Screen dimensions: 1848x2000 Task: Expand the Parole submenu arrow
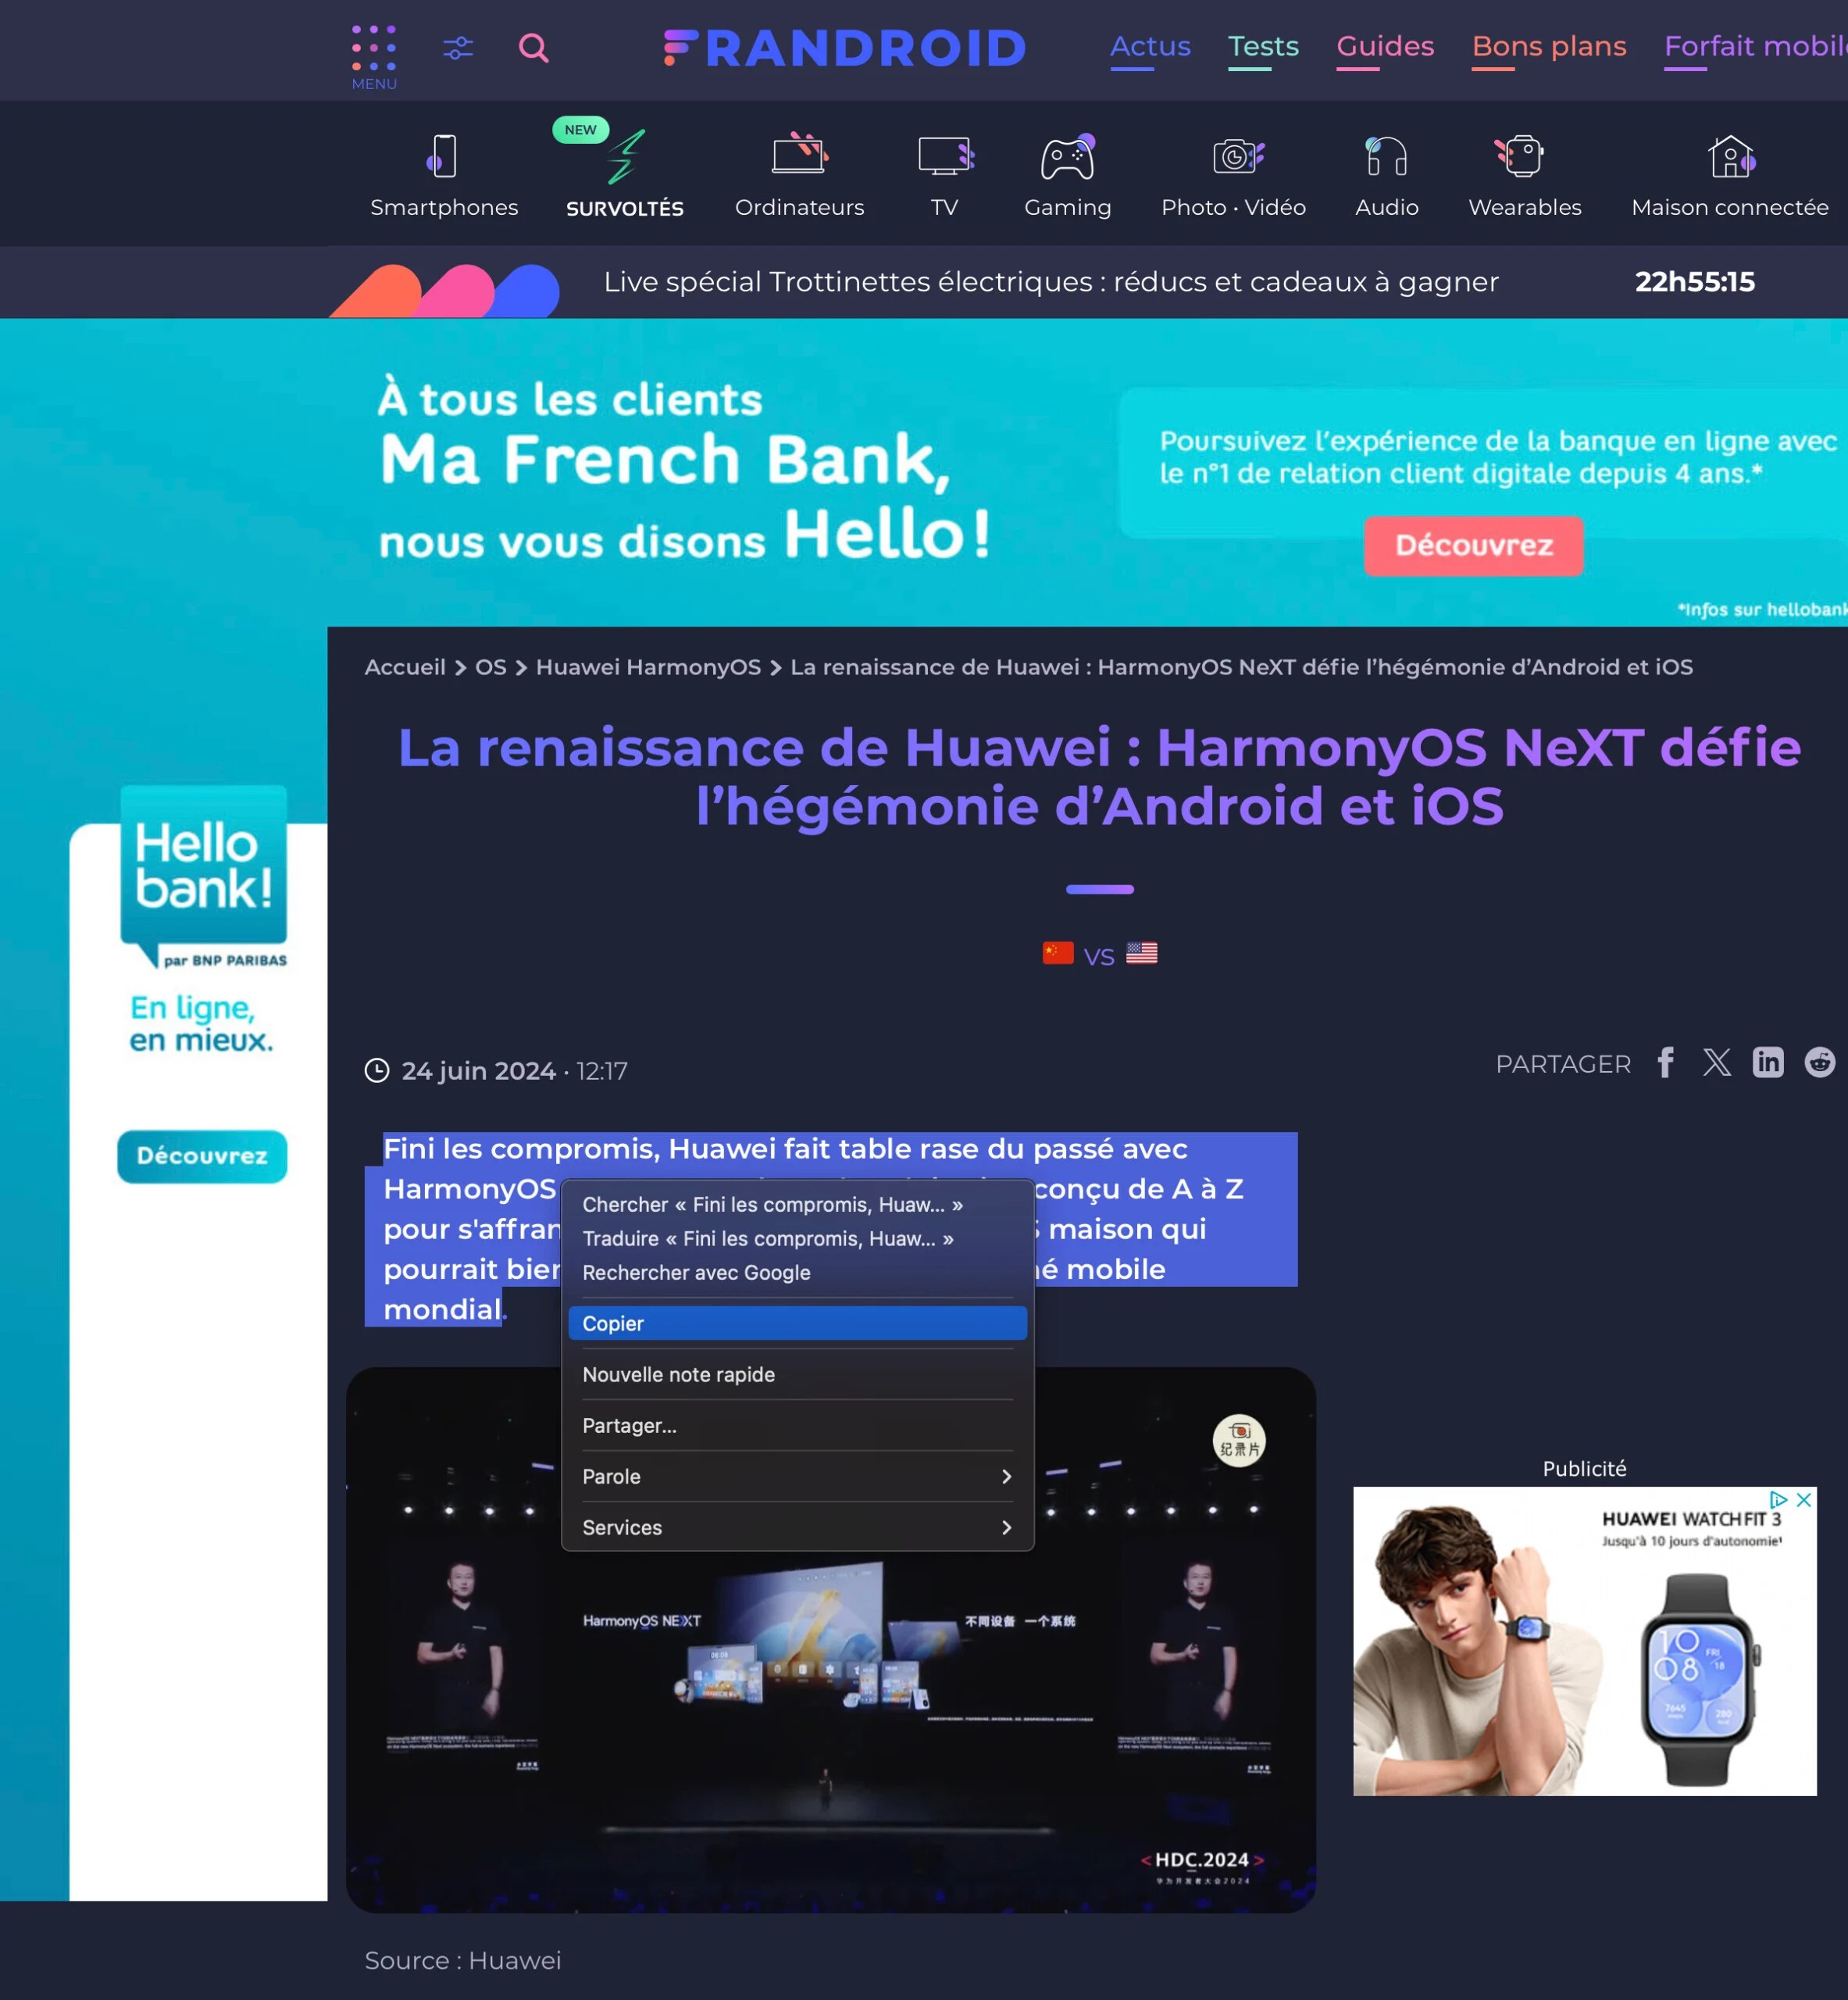coord(1008,1477)
